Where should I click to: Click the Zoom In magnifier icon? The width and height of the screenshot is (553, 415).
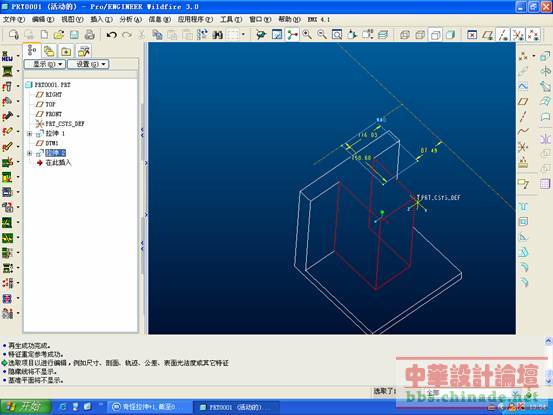tap(307, 35)
